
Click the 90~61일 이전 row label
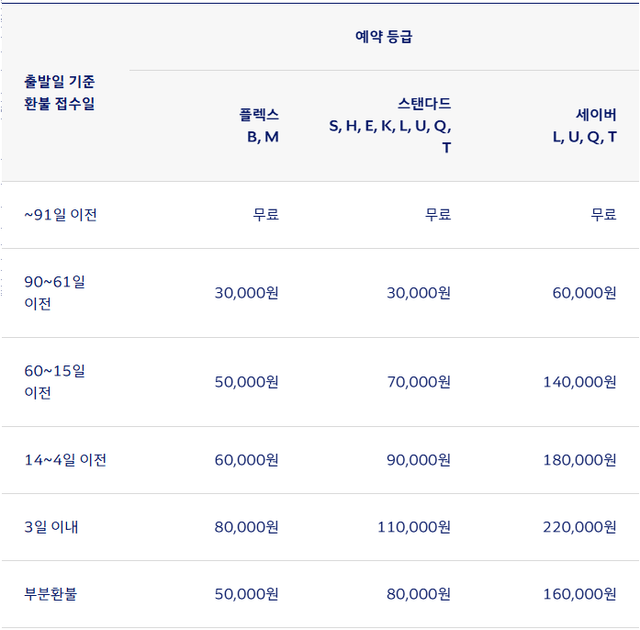55,292
